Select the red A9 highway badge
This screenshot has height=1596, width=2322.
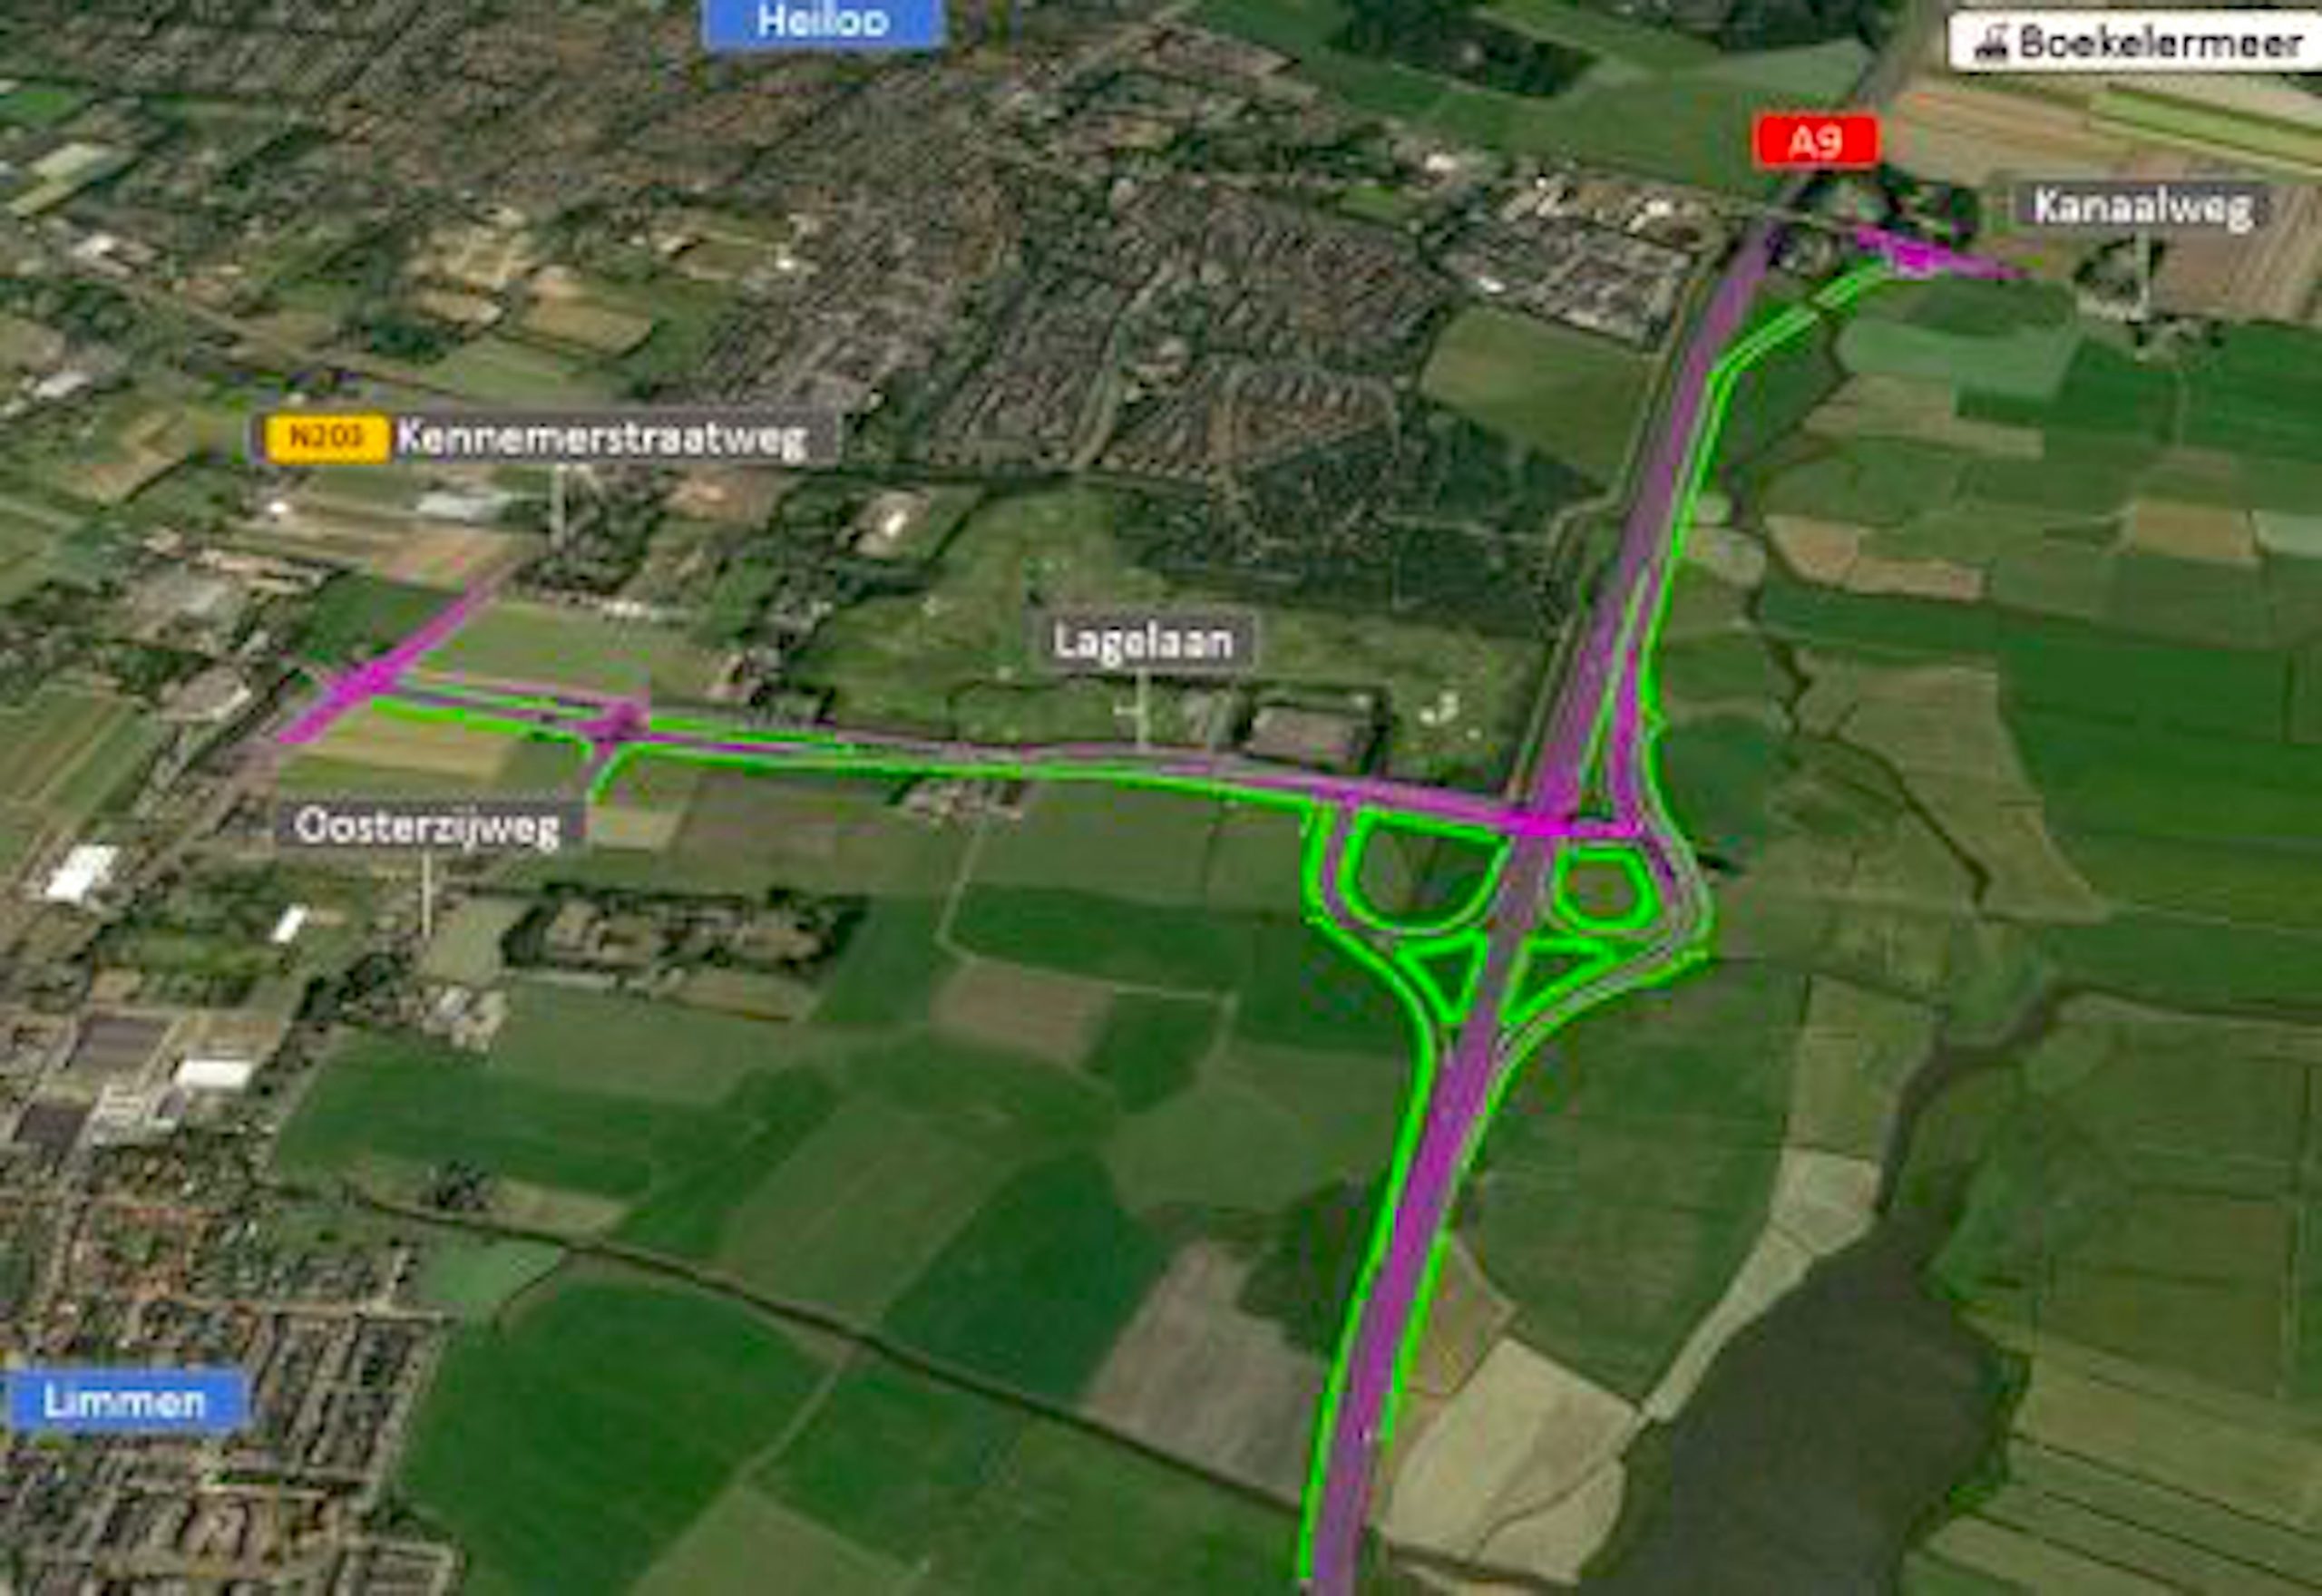[1816, 142]
